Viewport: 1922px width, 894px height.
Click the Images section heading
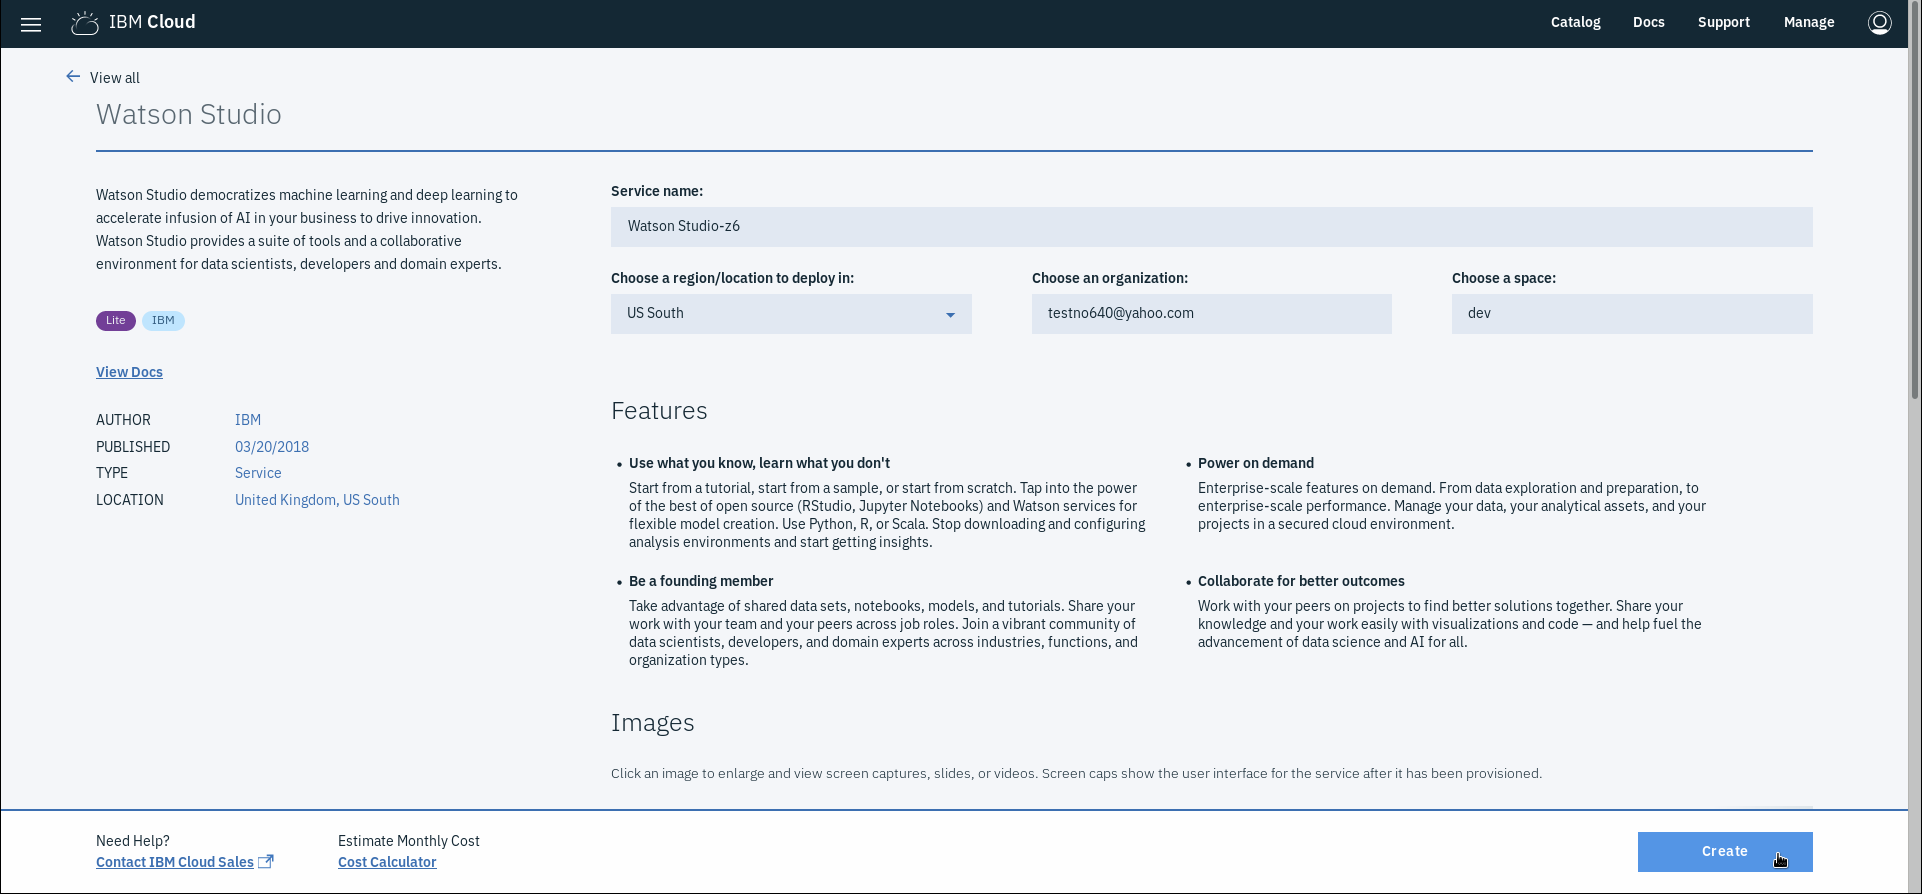click(x=653, y=723)
